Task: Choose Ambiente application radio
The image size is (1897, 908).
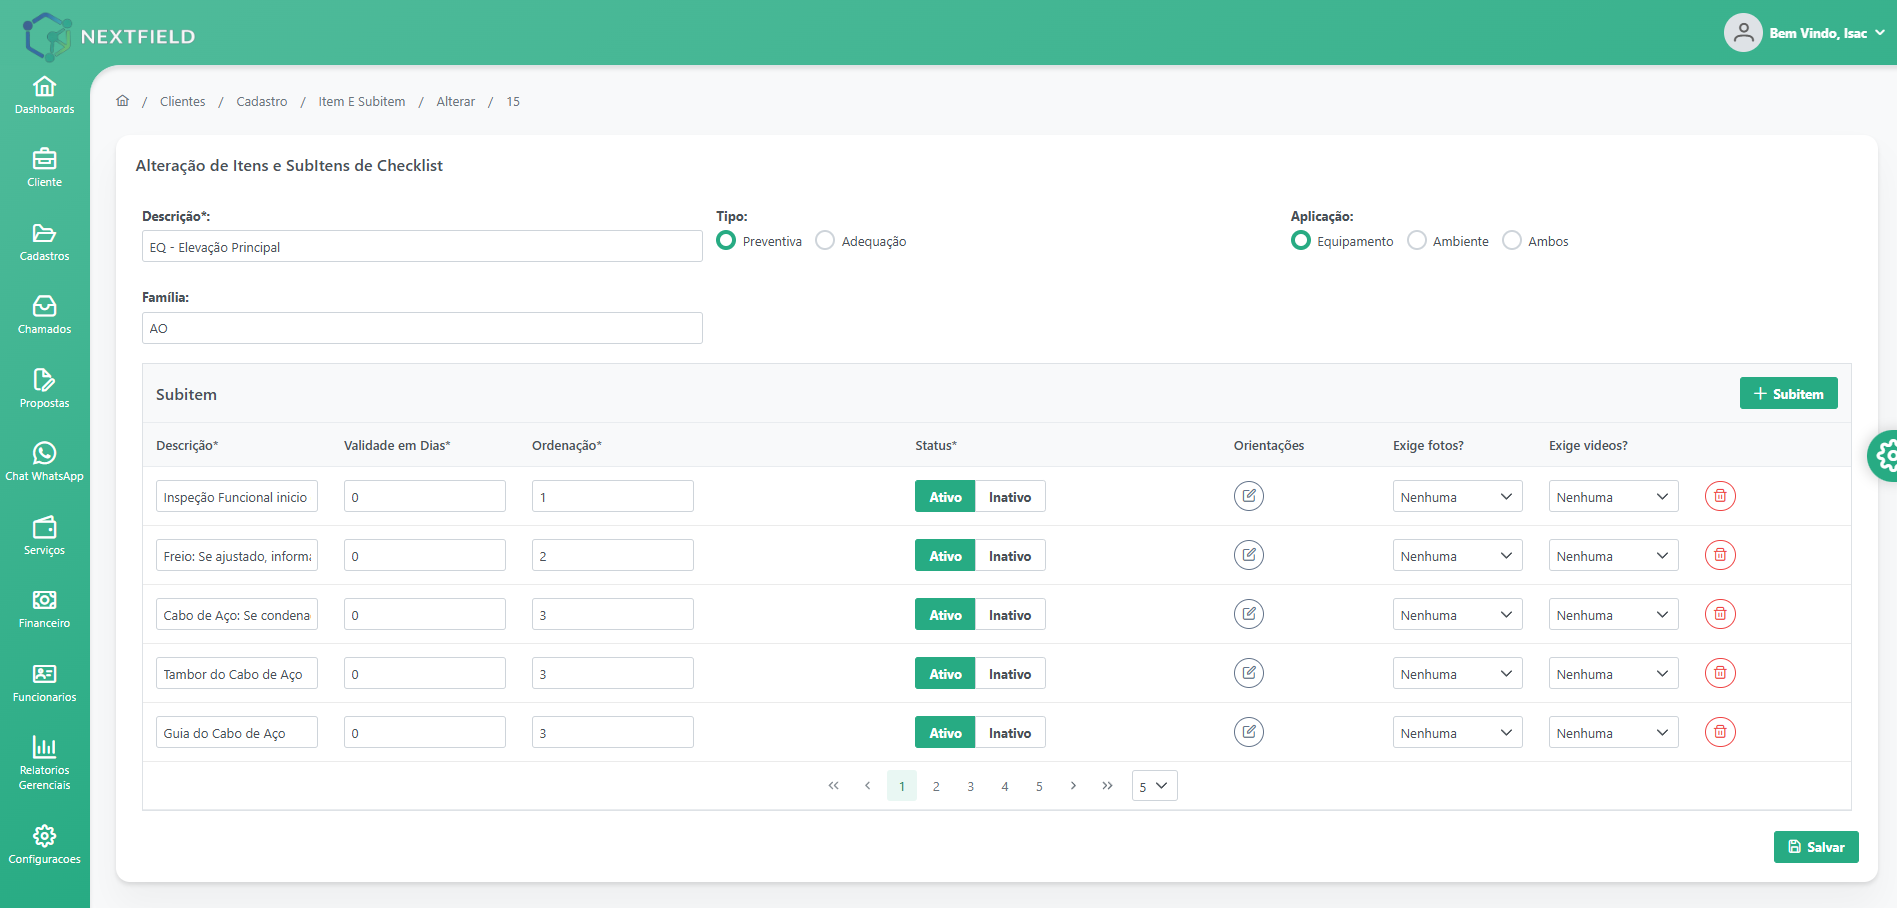Action: point(1417,241)
